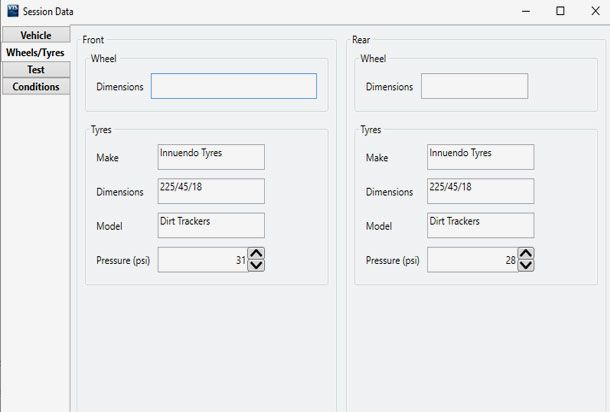Maximize the Session Data window
Screen dimensions: 610x412
(560, 11)
